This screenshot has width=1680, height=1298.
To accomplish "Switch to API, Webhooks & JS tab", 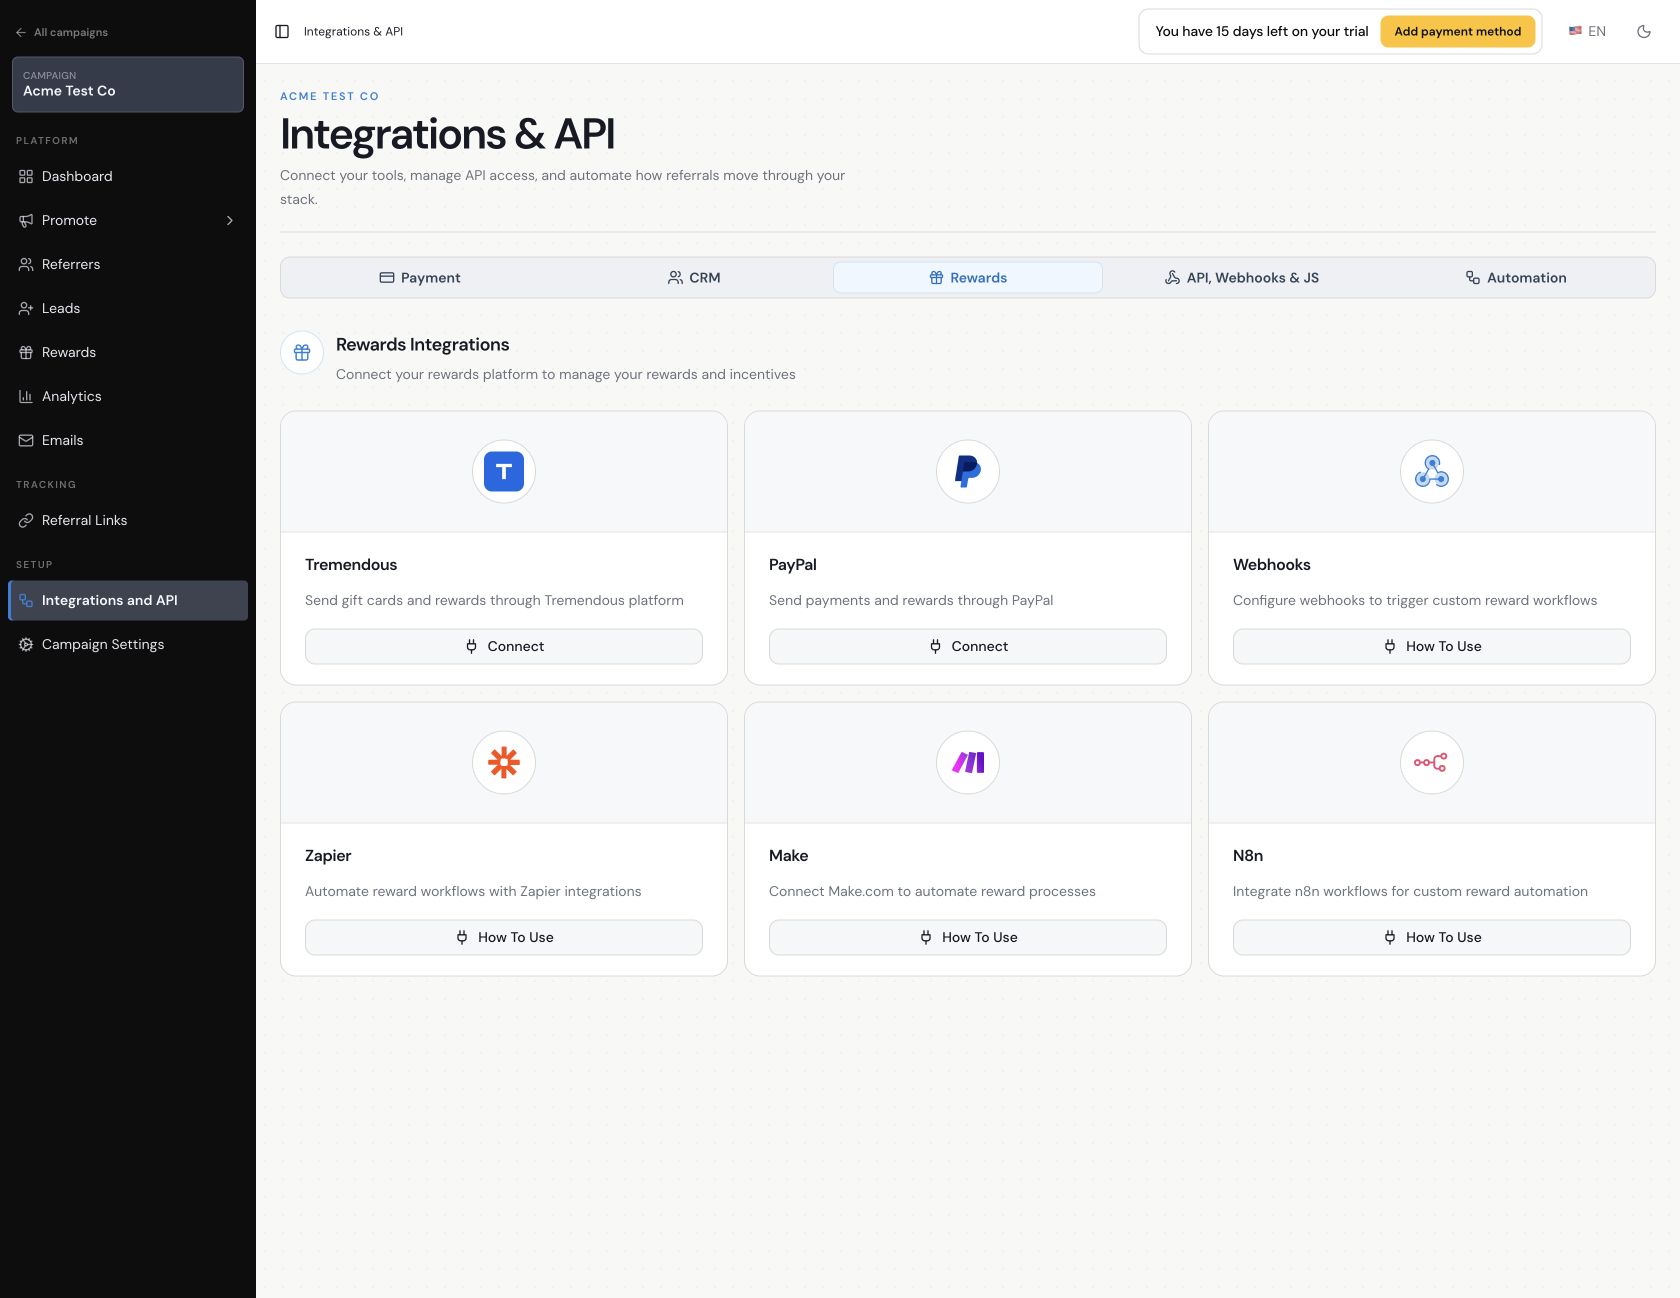I will point(1242,278).
